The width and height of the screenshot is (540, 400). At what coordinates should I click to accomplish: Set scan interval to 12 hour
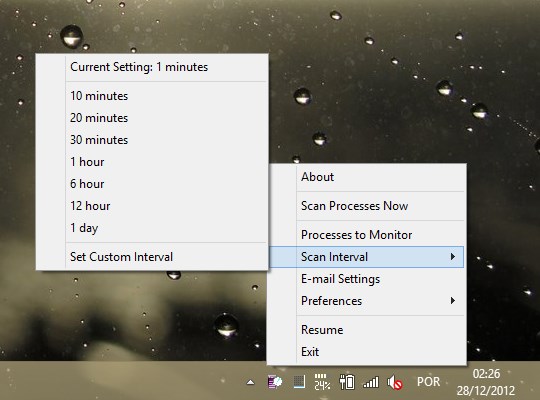point(152,206)
